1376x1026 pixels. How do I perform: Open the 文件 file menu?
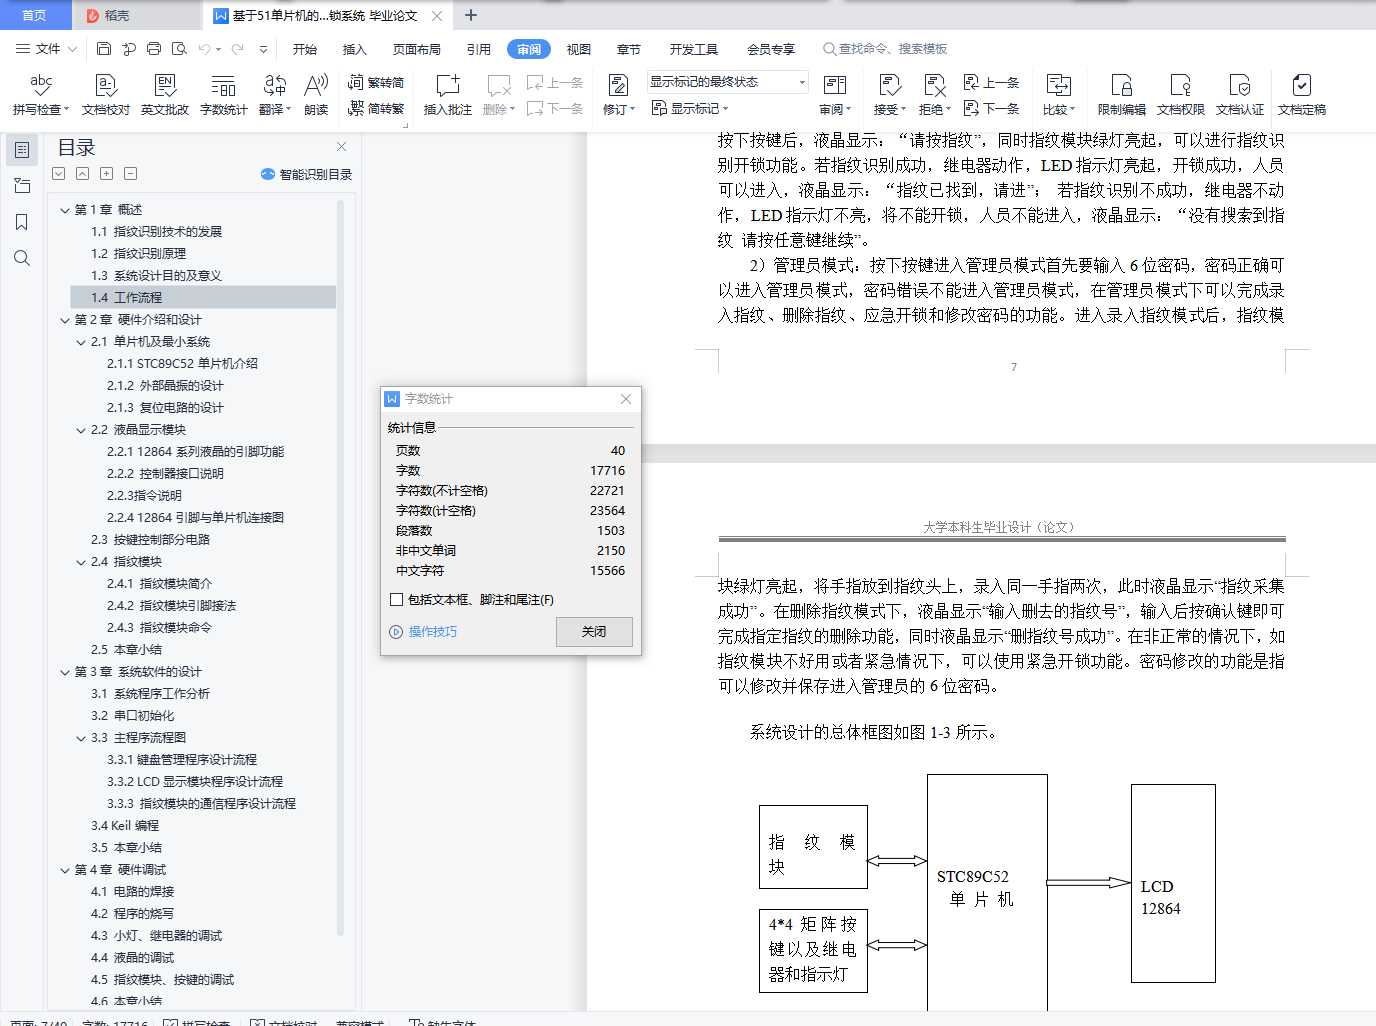click(x=46, y=48)
